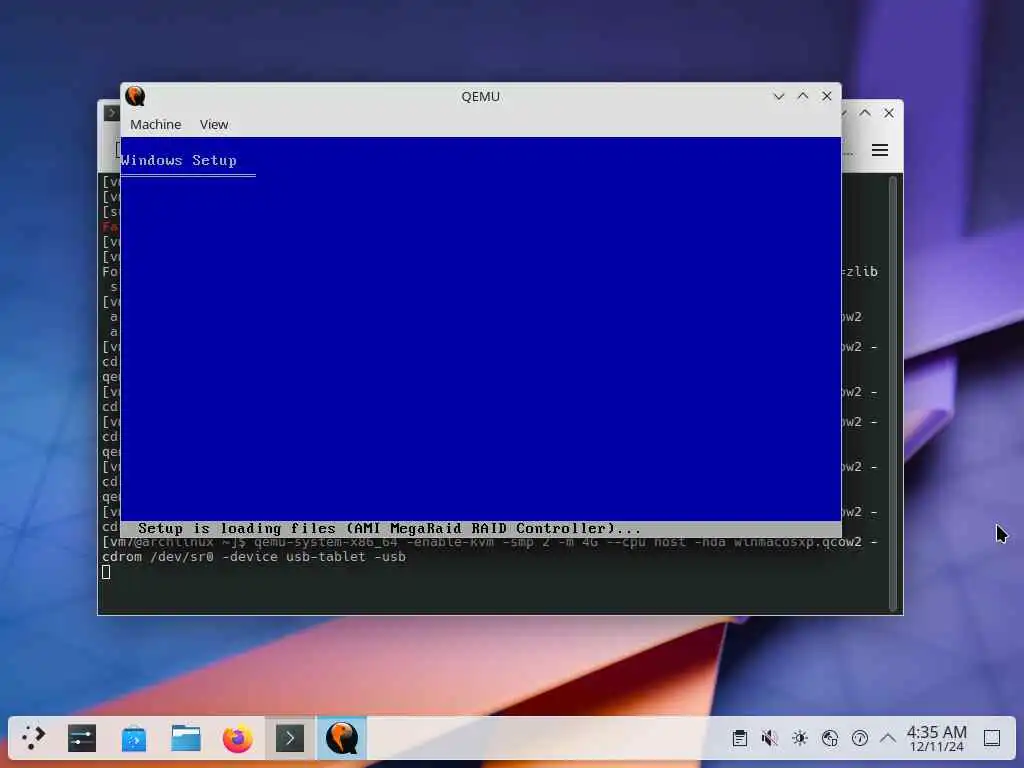1024x768 pixels.
Task: Maximize the terminal window behind QEMU
Action: [x=865, y=113]
